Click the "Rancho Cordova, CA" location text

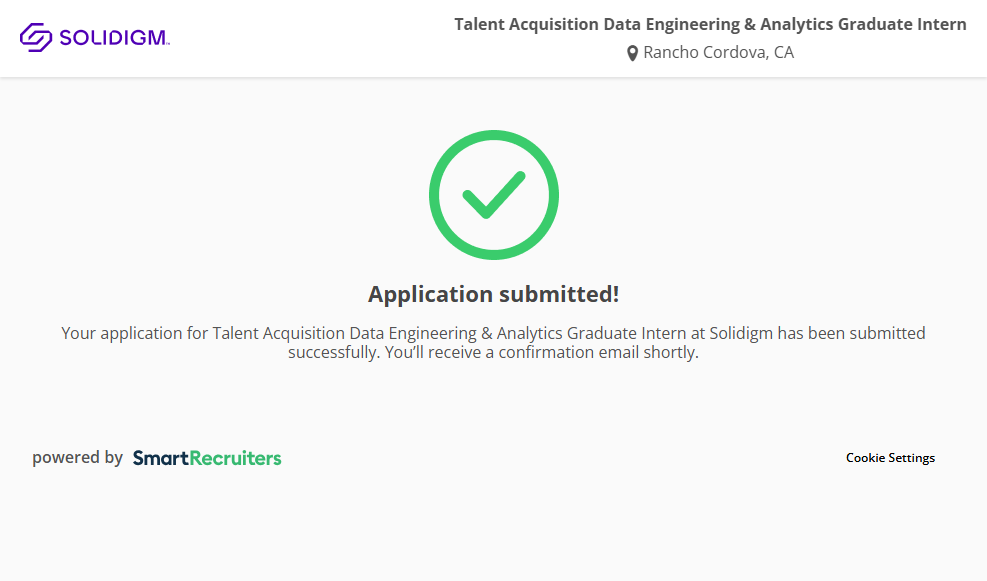718,52
